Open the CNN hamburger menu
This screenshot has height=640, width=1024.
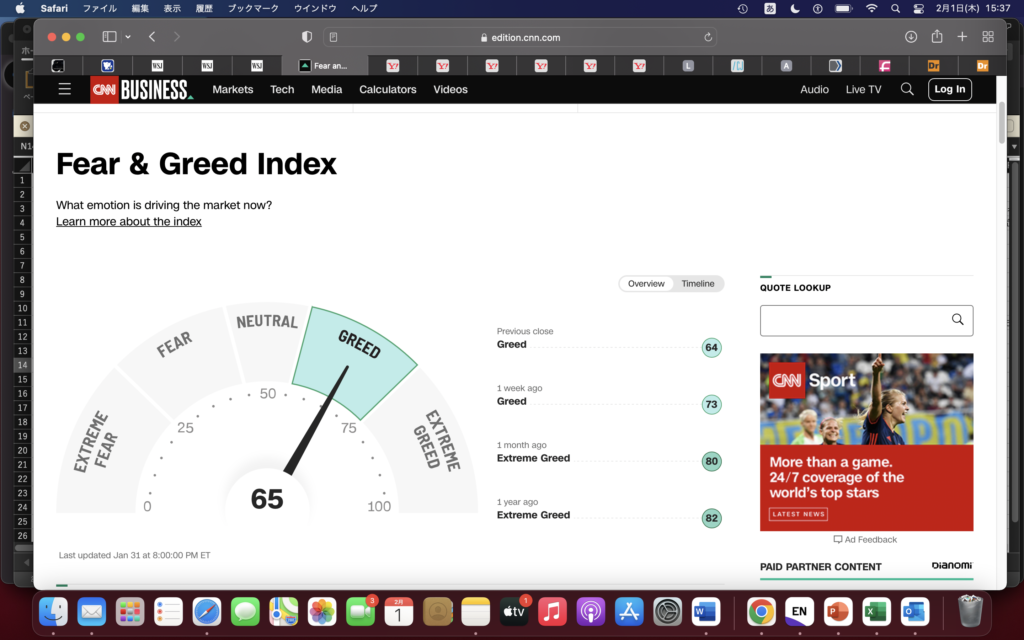(x=65, y=89)
